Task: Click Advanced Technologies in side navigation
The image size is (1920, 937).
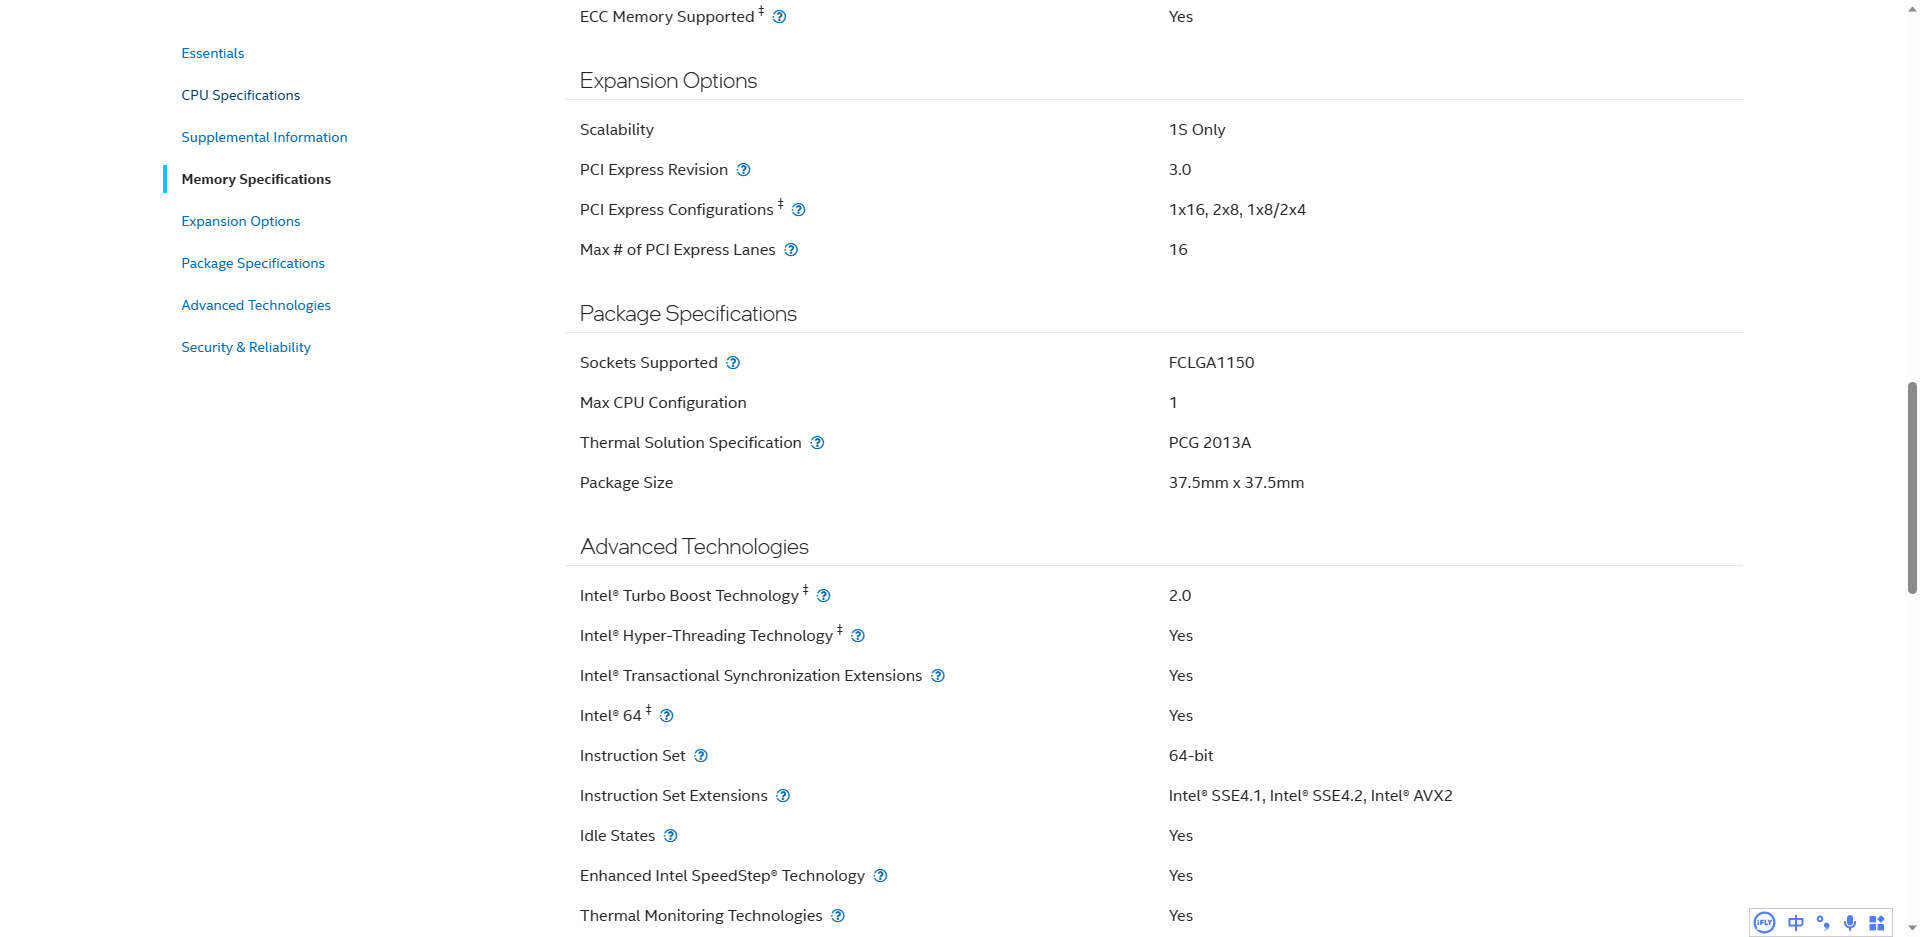Action: pos(256,305)
